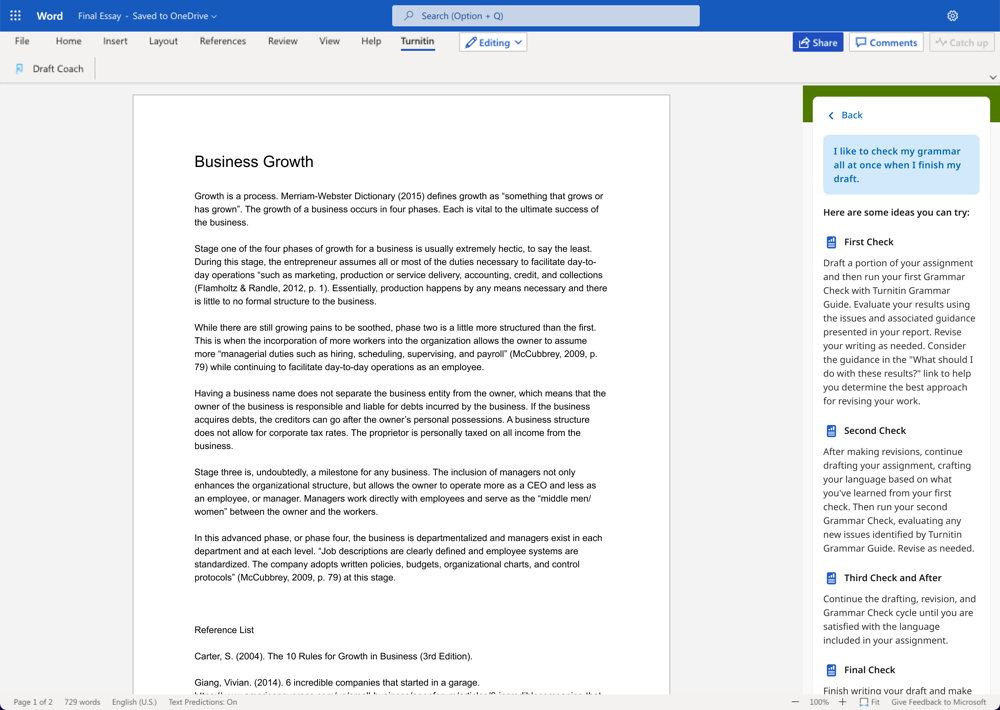Click the Share button
This screenshot has width=1000, height=710.
[818, 42]
